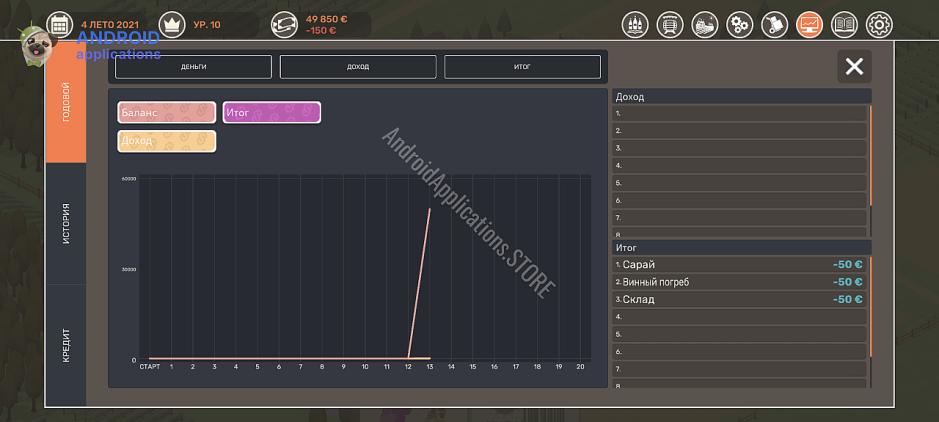Click the Склад row in Итог list

[x=740, y=299]
